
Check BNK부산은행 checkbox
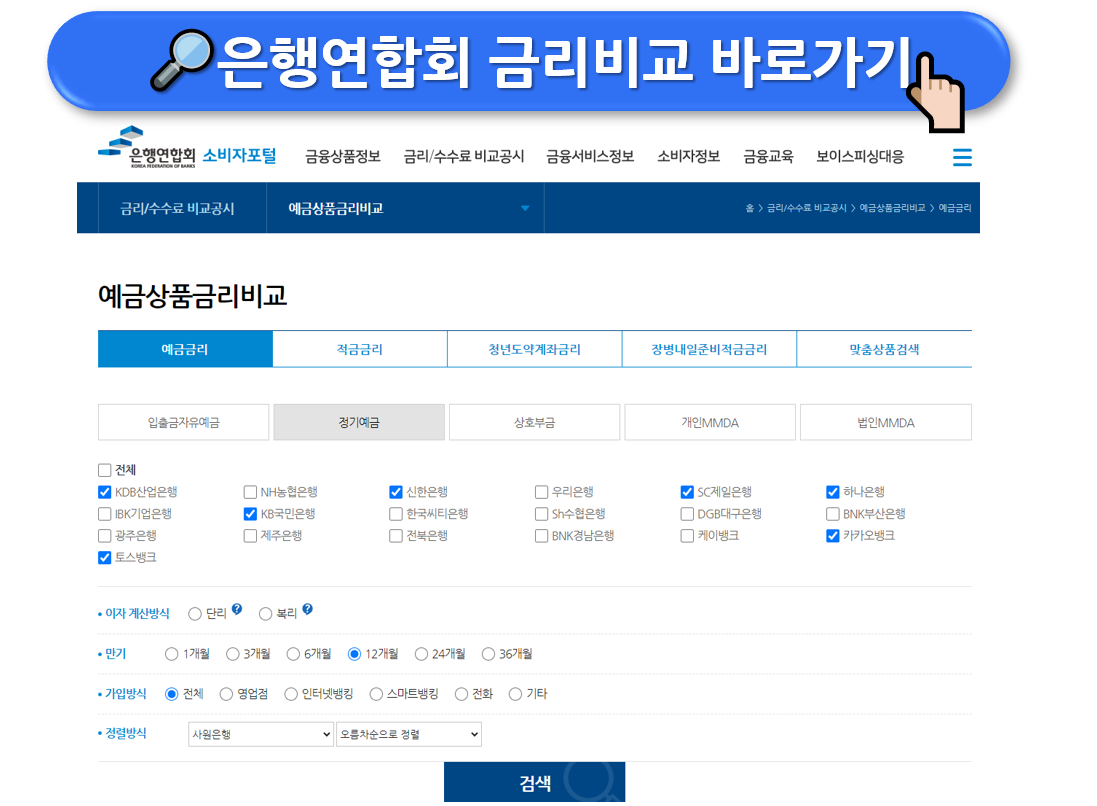pyautogui.click(x=833, y=514)
